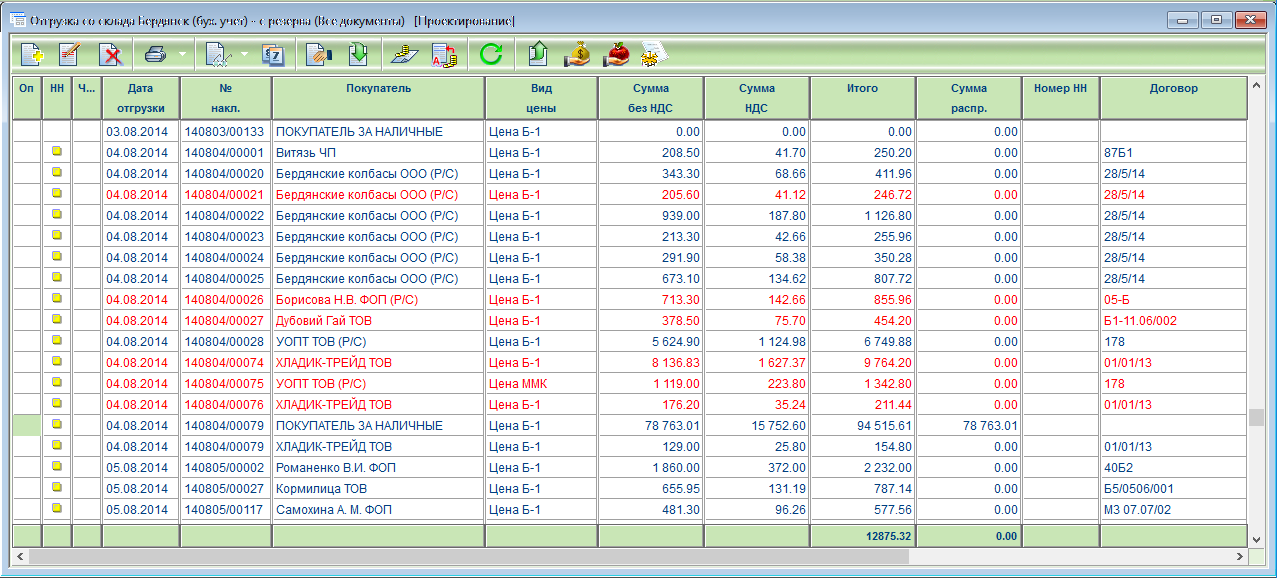1277x578 pixels.
Task: Click the money bag in hand icon
Action: click(577, 54)
